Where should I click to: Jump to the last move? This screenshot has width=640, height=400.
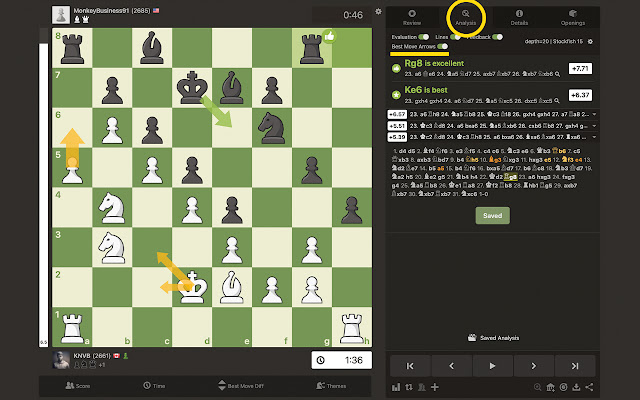(x=575, y=366)
